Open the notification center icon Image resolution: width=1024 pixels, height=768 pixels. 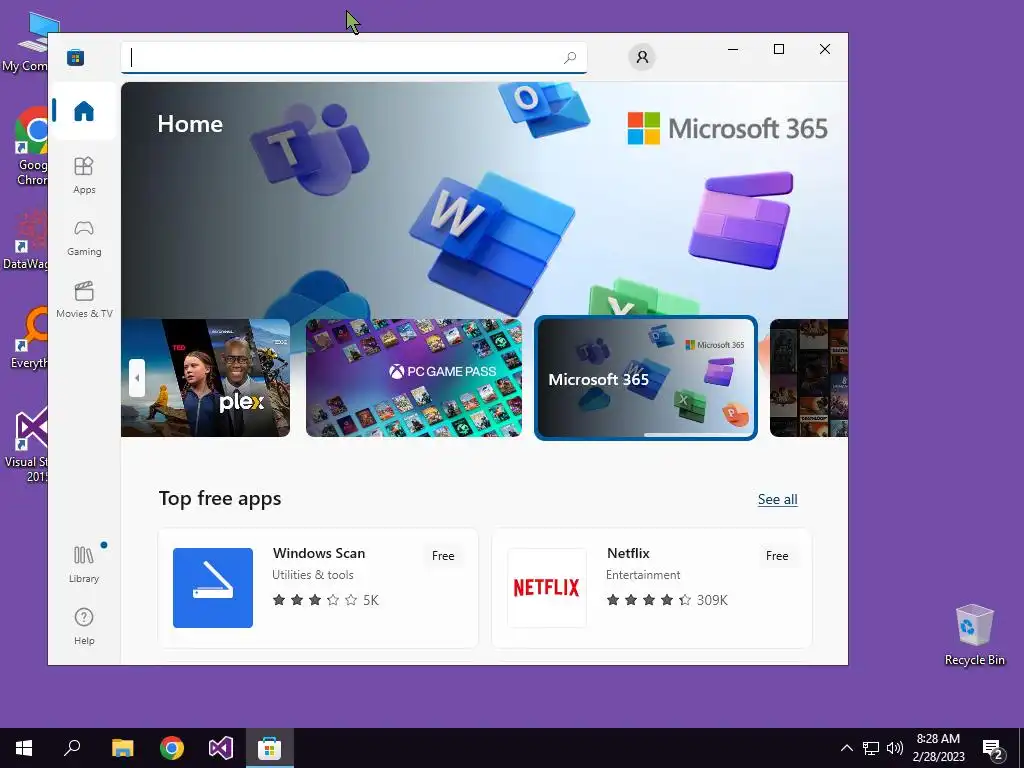(x=993, y=749)
